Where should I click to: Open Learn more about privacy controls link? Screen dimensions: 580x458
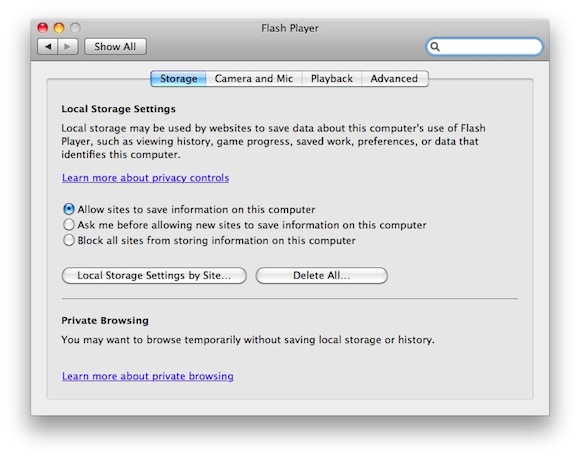pyautogui.click(x=145, y=178)
